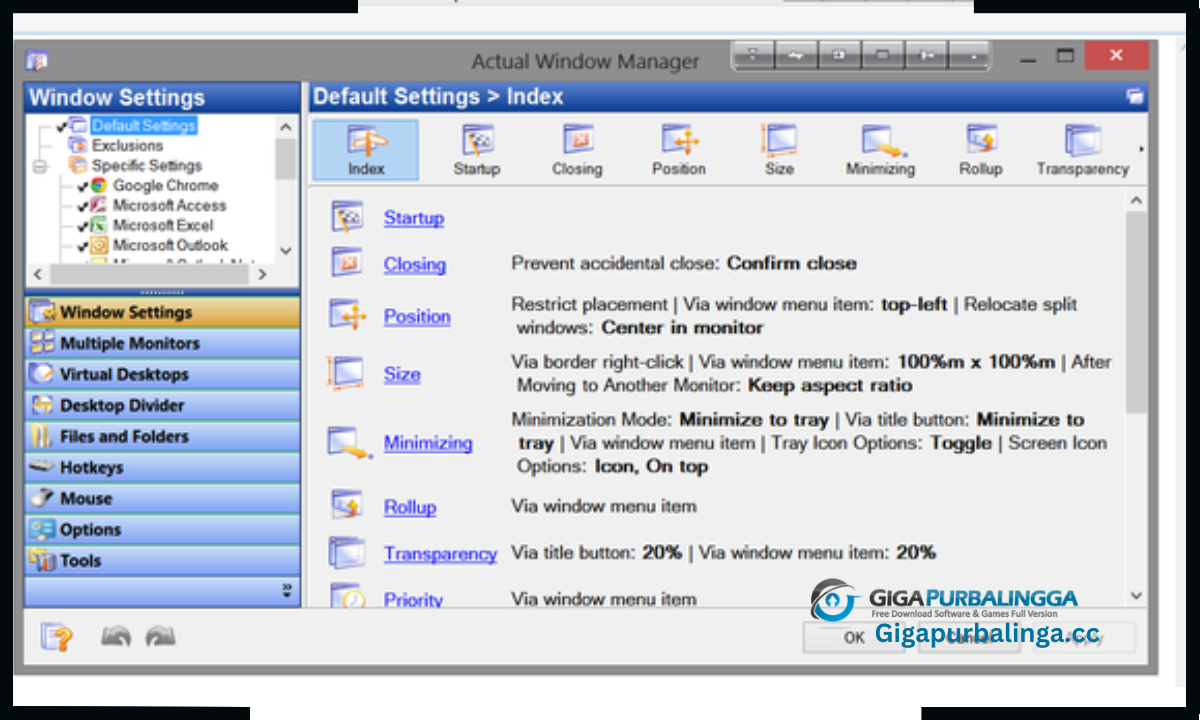Click the icon beside the Transparency link
This screenshot has width=1200, height=720.
click(348, 552)
